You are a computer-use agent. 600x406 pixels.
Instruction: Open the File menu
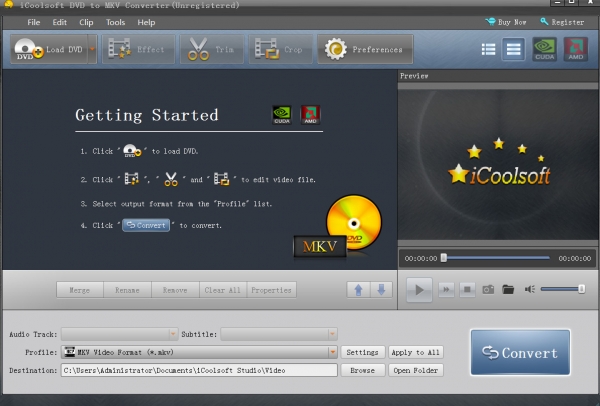click(34, 22)
